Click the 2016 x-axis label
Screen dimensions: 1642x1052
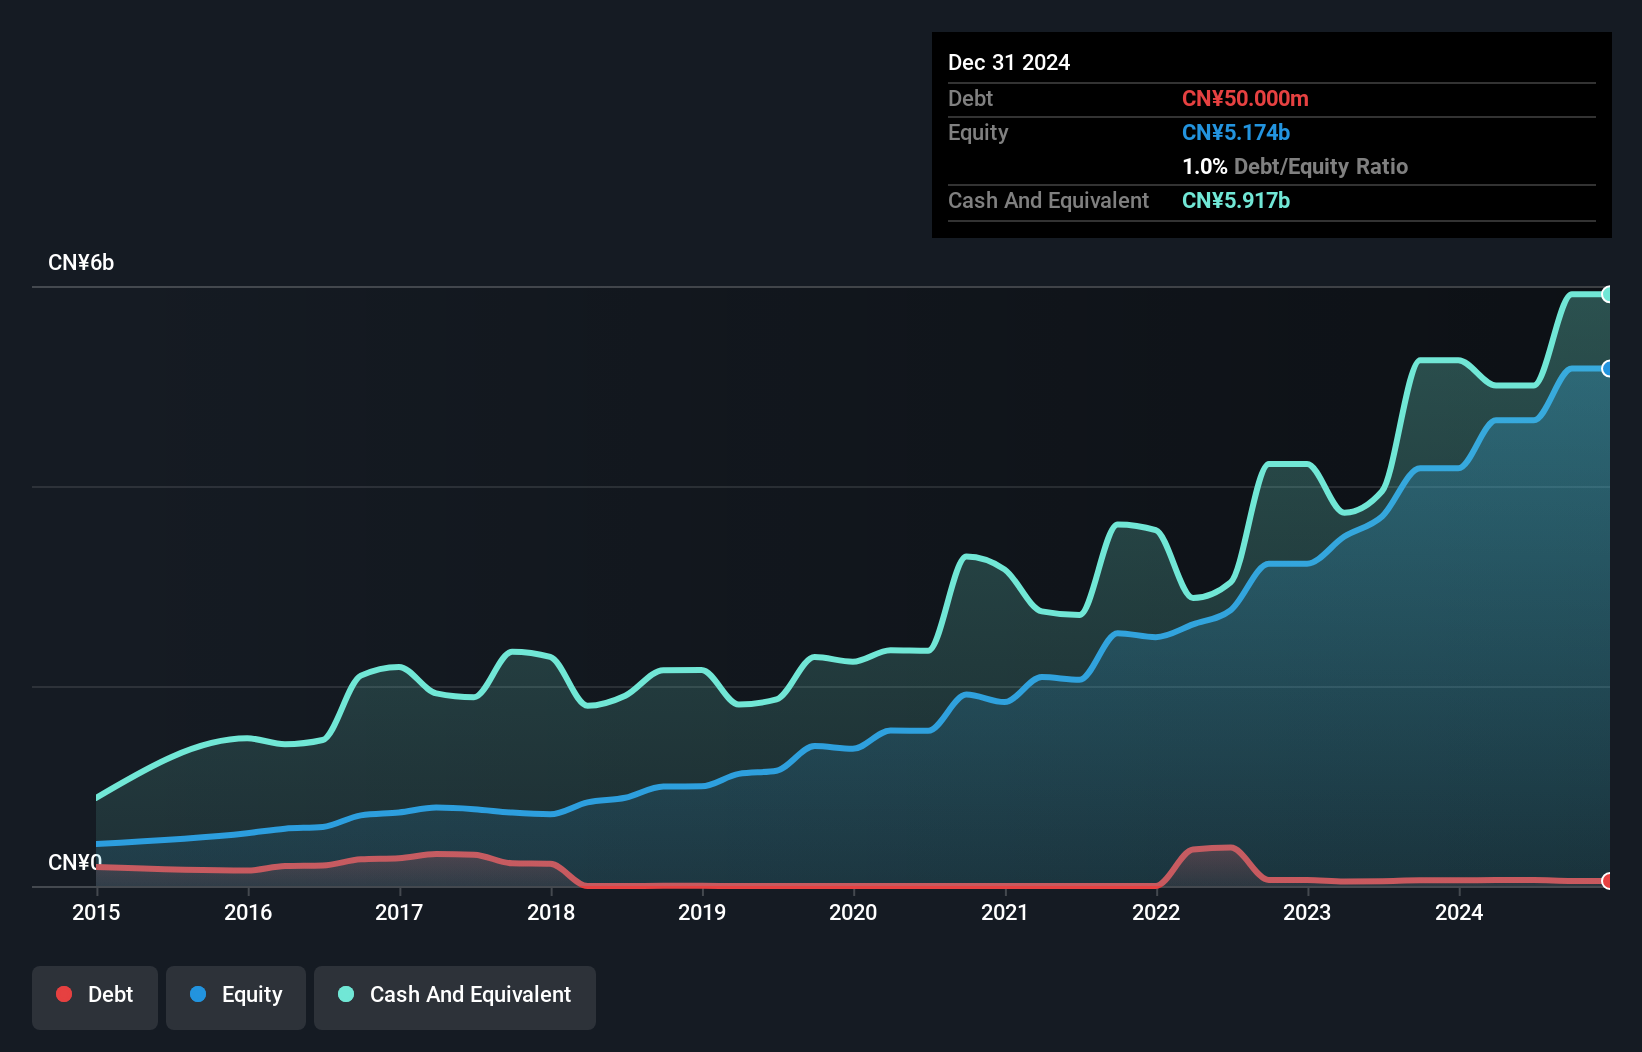click(248, 912)
